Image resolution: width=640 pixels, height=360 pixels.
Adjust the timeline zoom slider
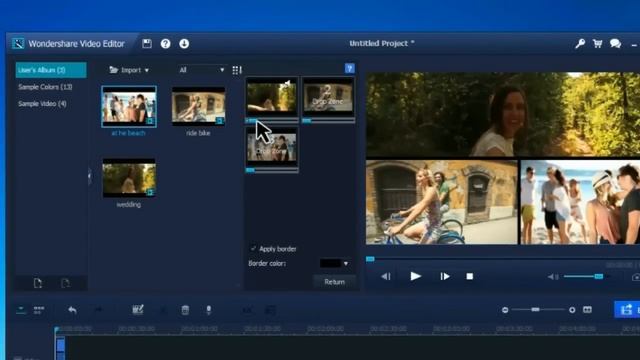coord(536,310)
